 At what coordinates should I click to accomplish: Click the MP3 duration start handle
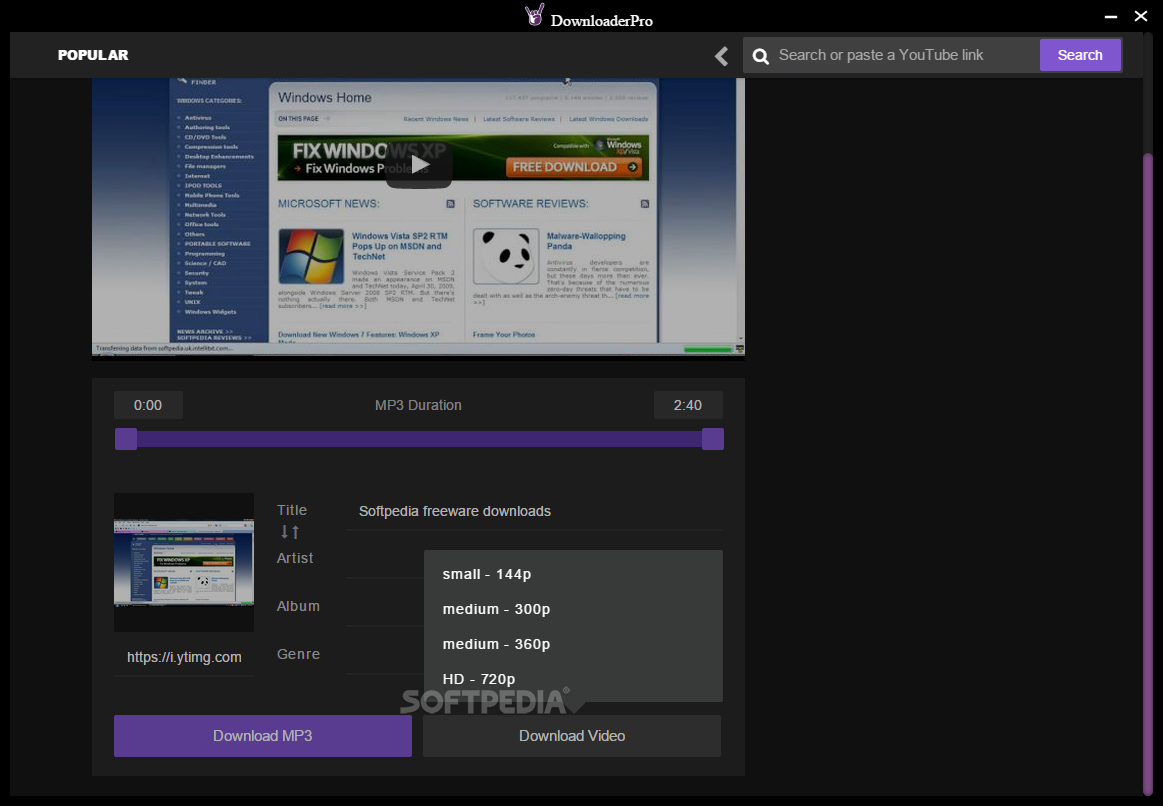point(126,439)
